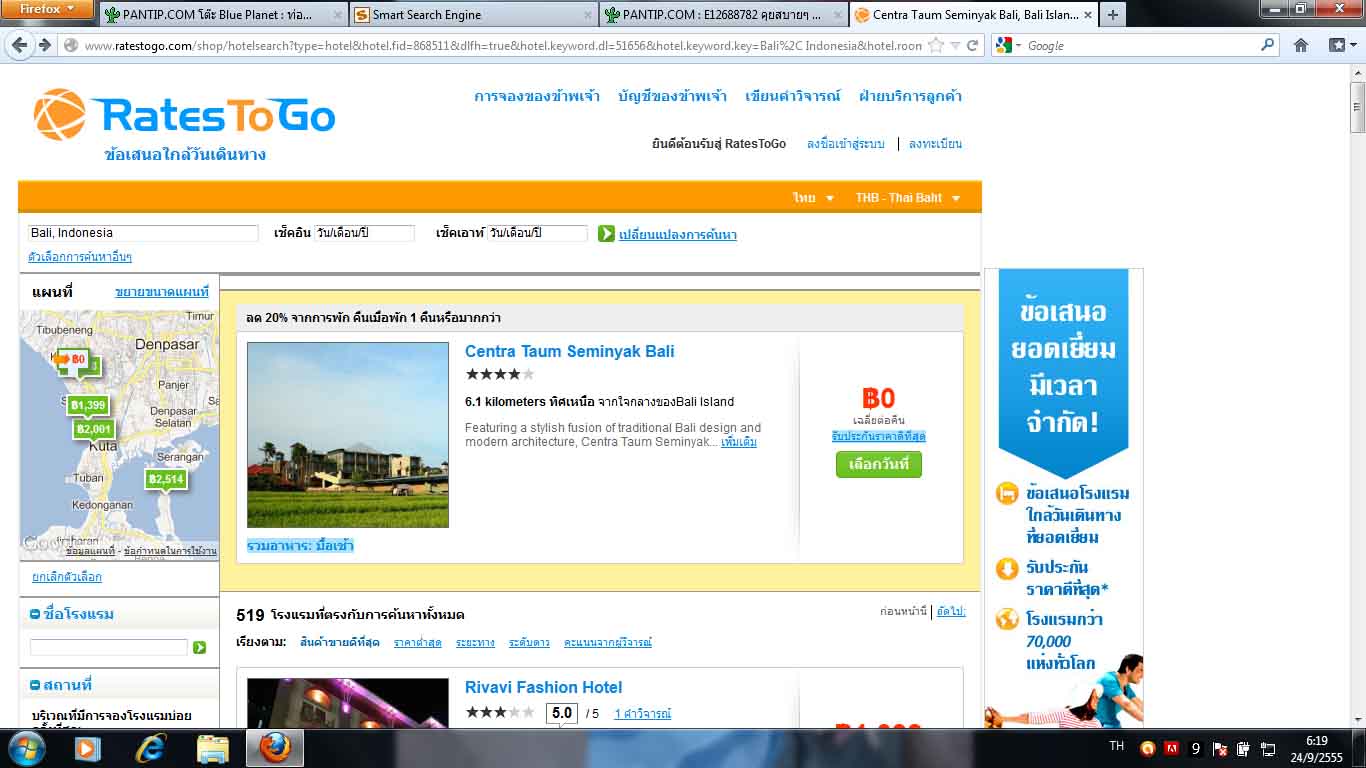The width and height of the screenshot is (1366, 768).
Task: Collapse the ชื่อโรงแรม filter section
Action: [36, 614]
